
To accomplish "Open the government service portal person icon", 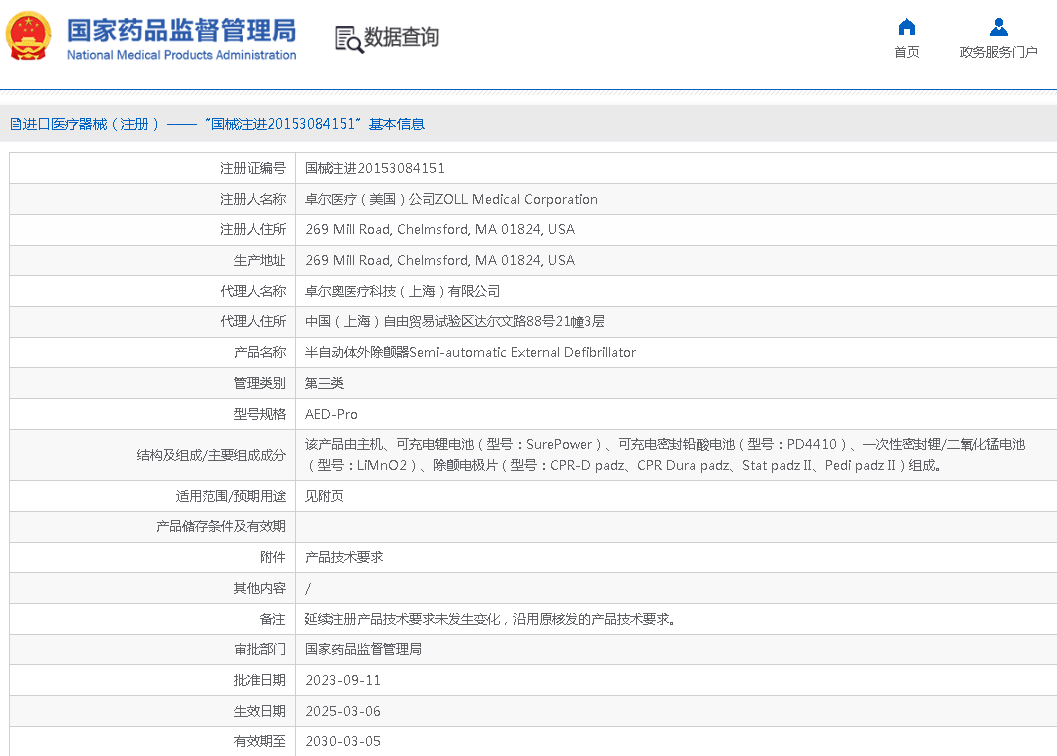I will coord(998,27).
